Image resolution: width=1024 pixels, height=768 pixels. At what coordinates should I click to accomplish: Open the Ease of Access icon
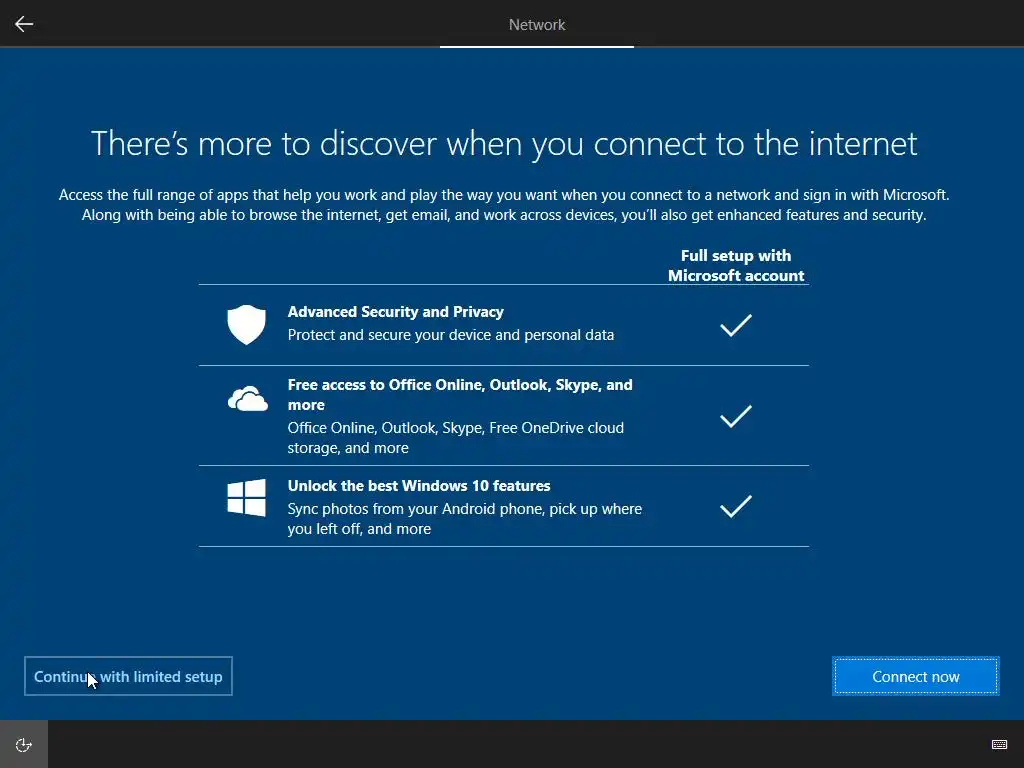24,744
